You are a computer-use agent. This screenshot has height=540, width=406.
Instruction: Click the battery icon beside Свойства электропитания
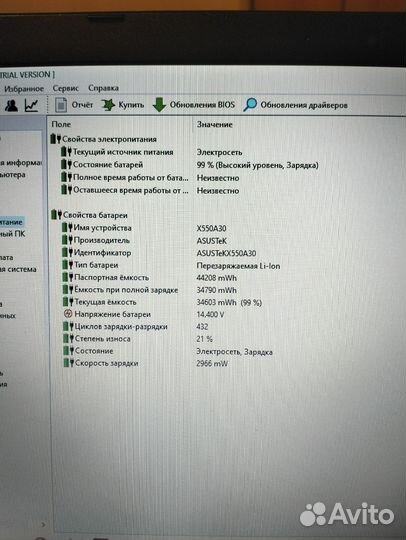point(55,139)
